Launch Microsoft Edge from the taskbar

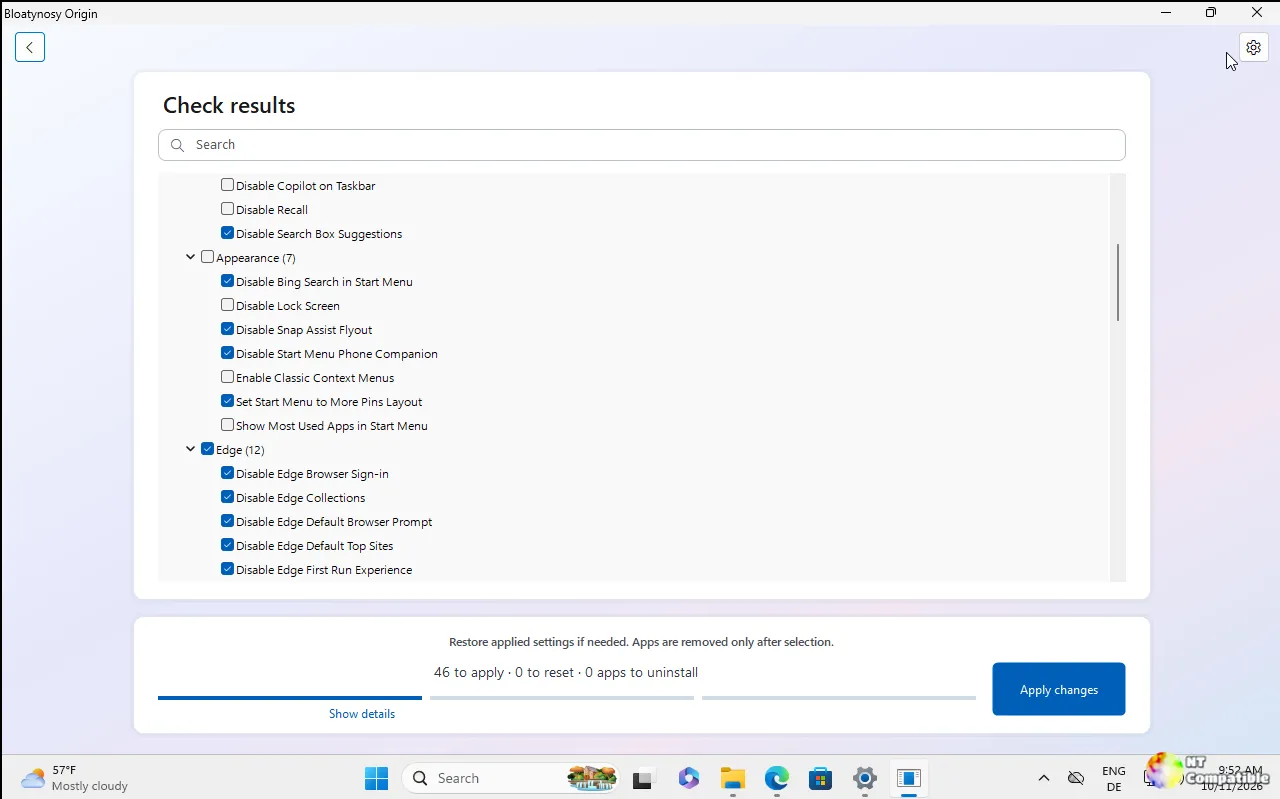pos(777,778)
